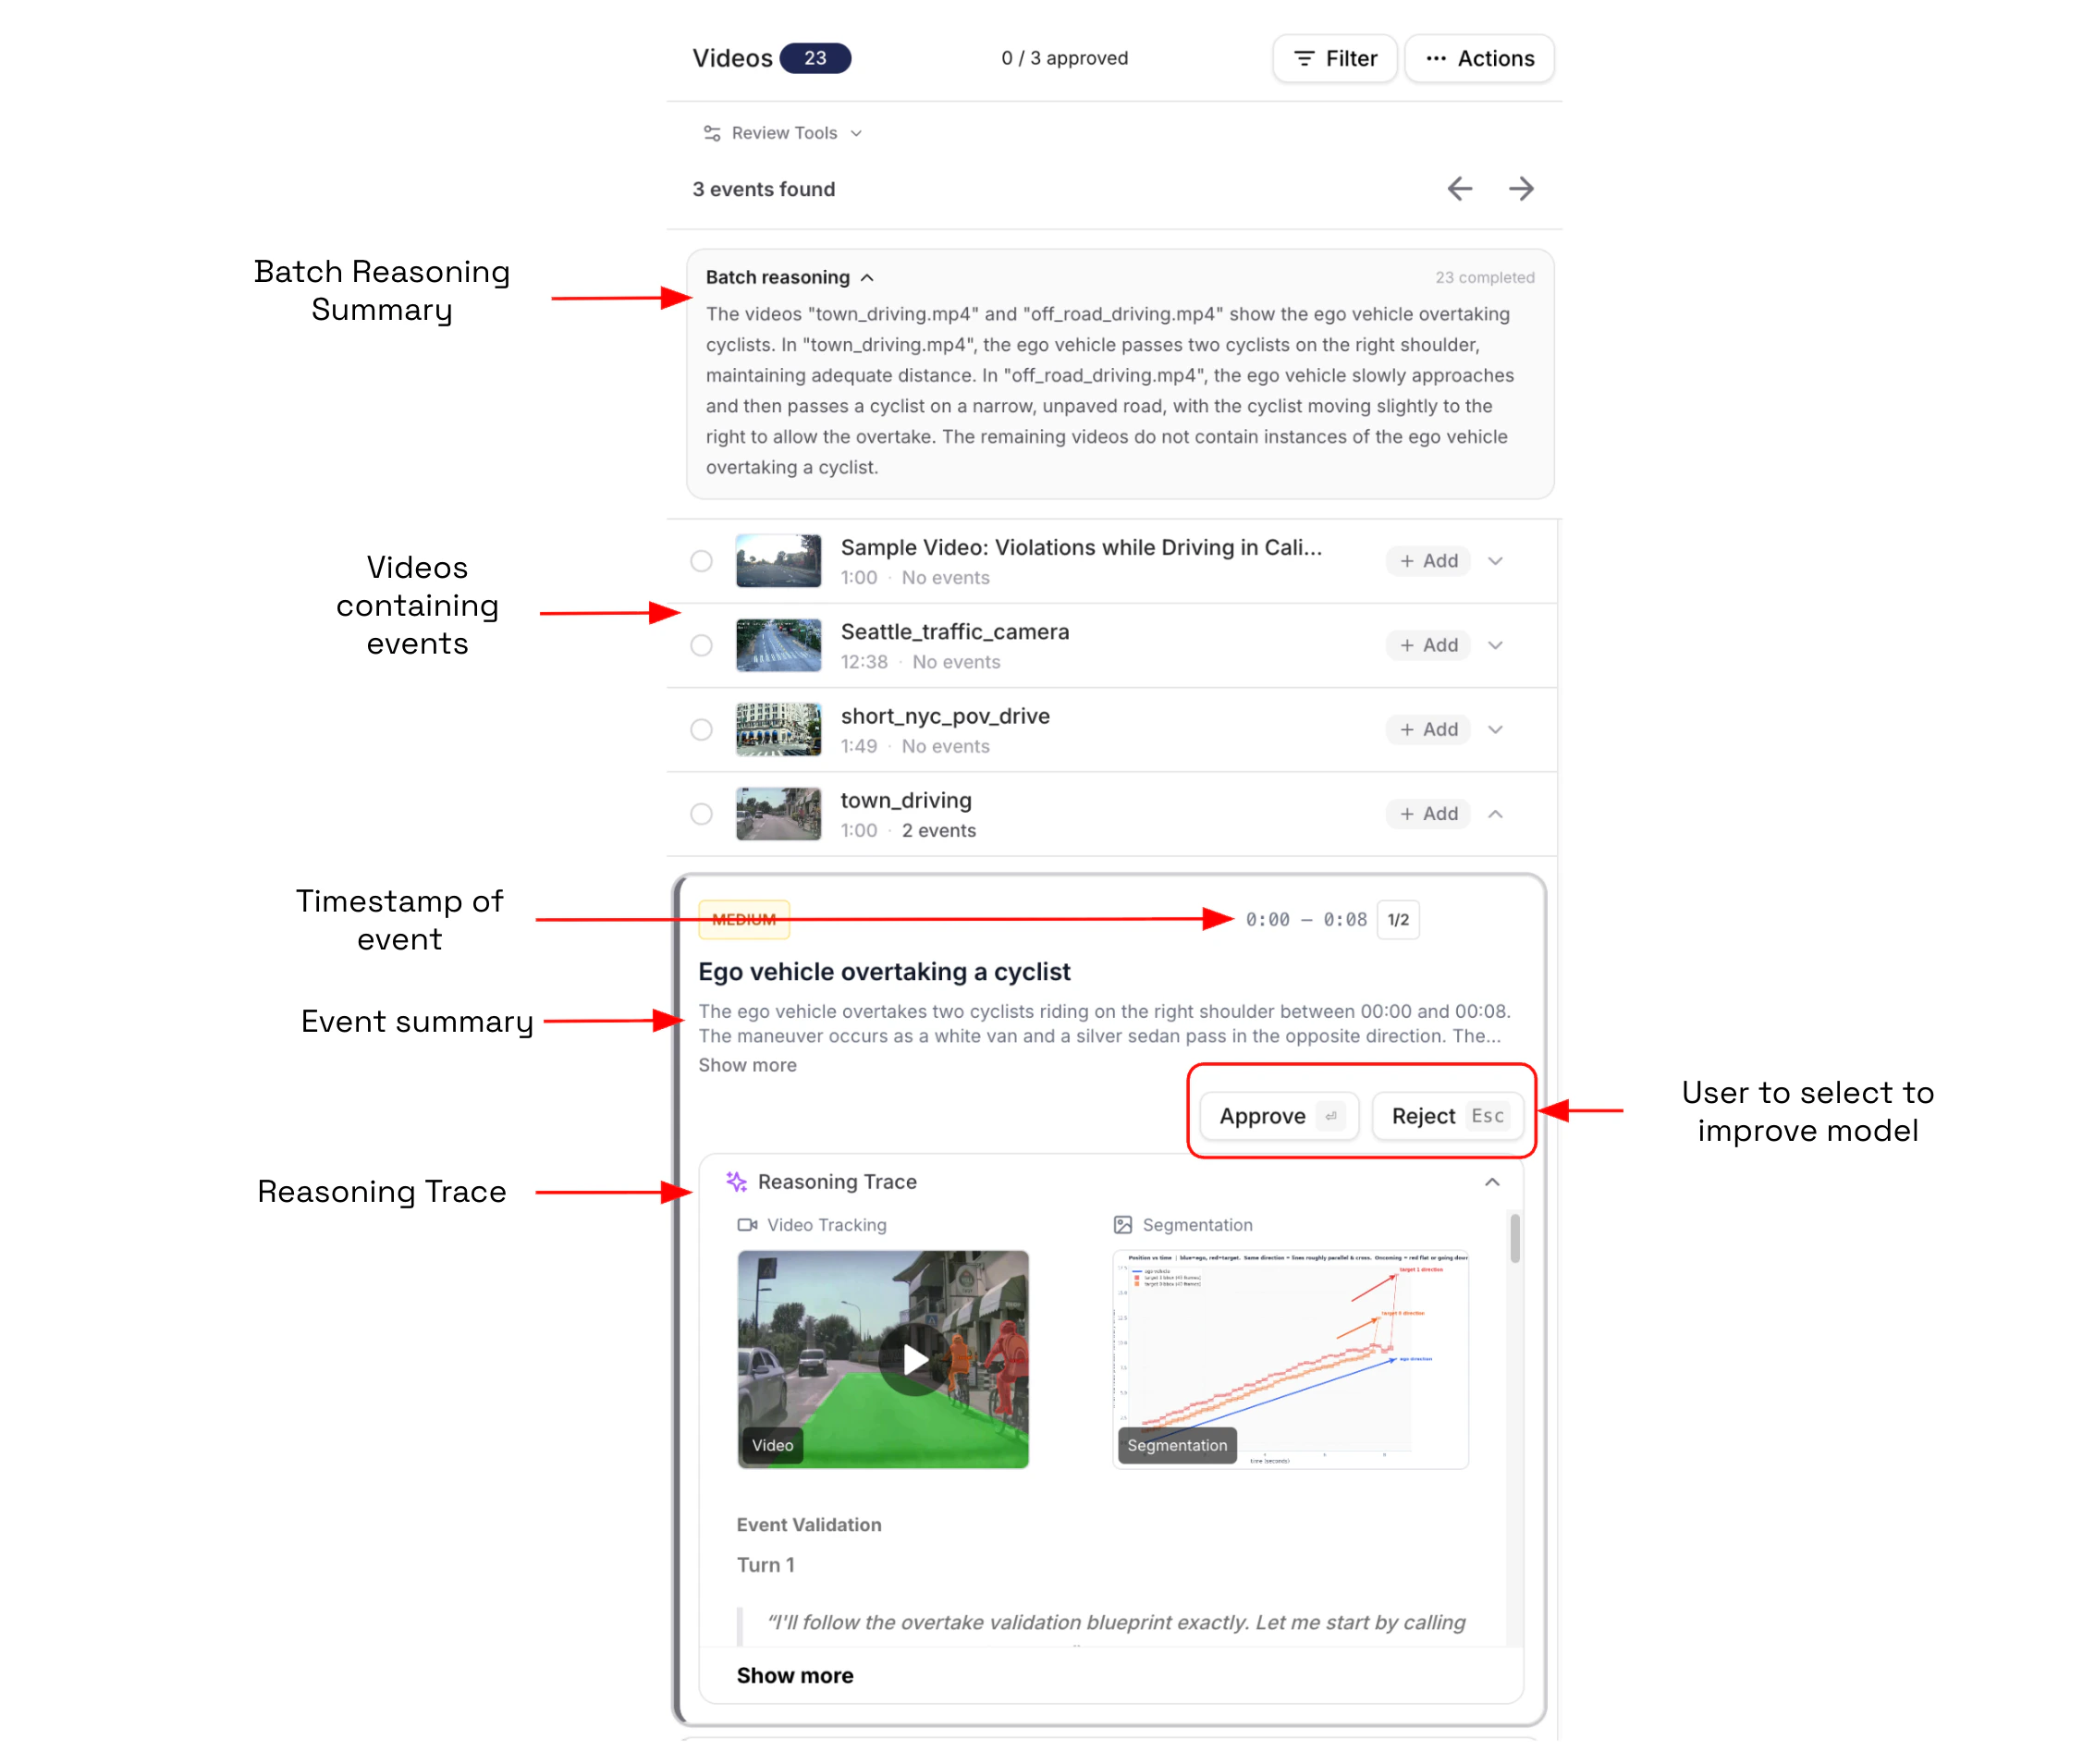Click the '23 completed' label
The height and width of the screenshot is (1764, 2095).
[x=1485, y=277]
